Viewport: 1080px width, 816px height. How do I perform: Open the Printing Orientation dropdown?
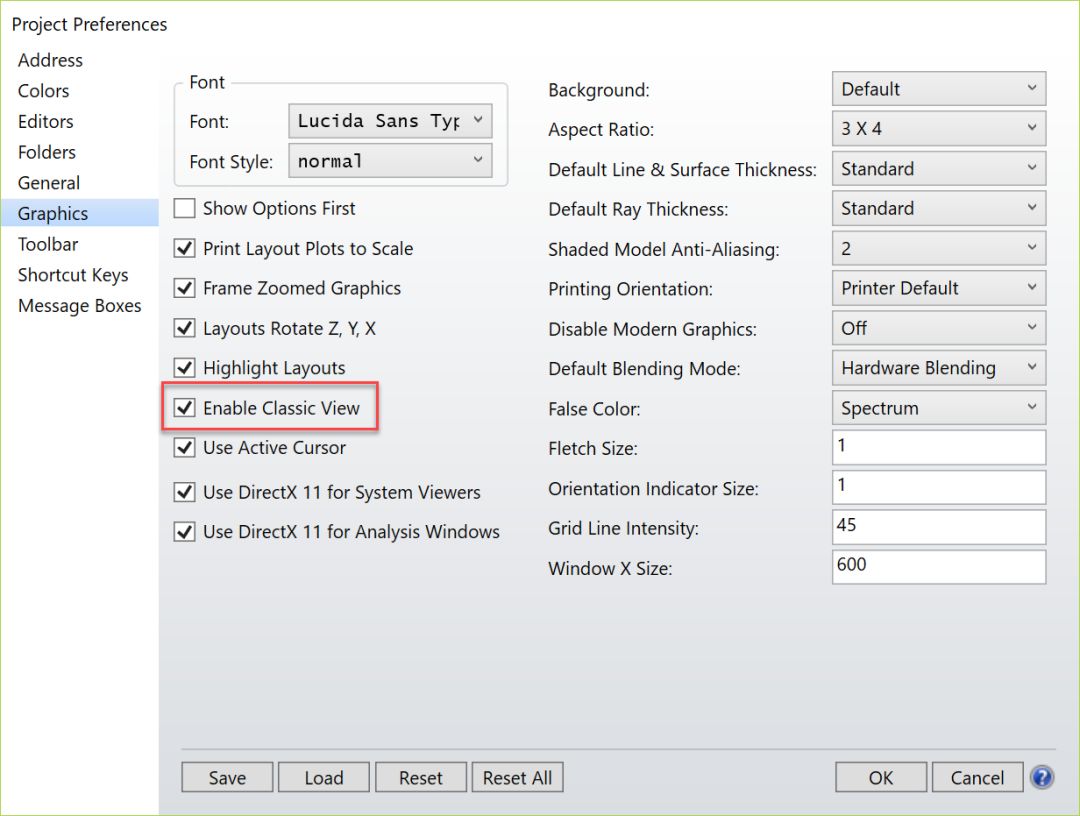[x=938, y=288]
